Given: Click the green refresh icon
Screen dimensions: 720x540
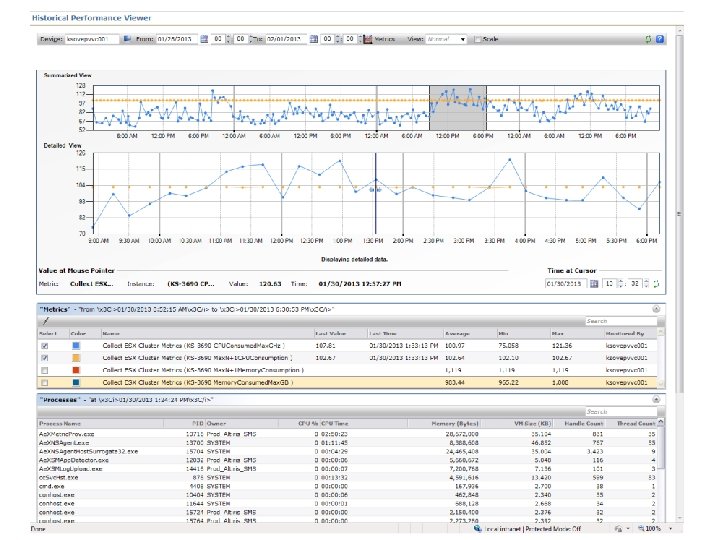Looking at the screenshot, I should 648,39.
